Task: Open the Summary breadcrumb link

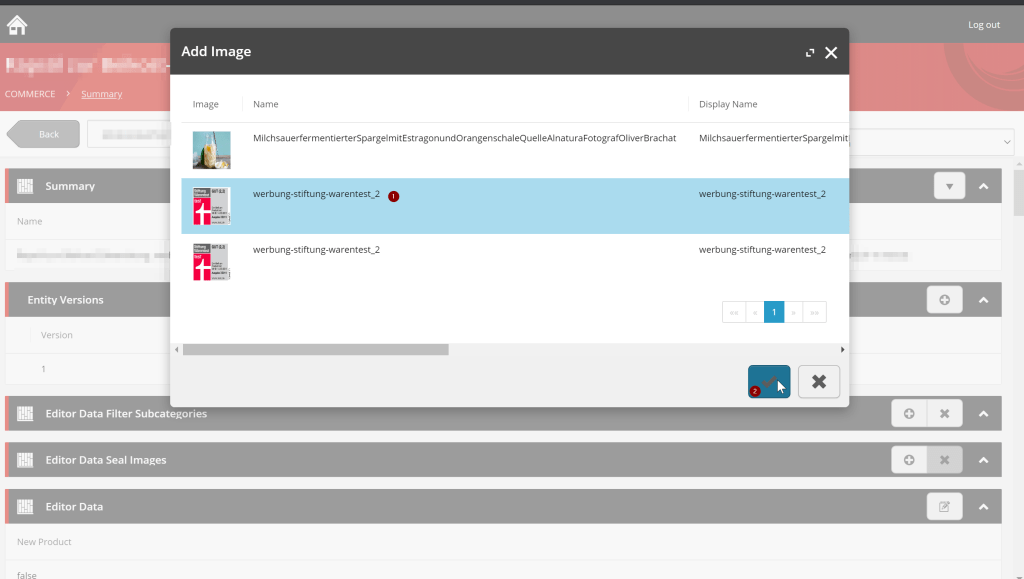Action: pyautogui.click(x=101, y=94)
